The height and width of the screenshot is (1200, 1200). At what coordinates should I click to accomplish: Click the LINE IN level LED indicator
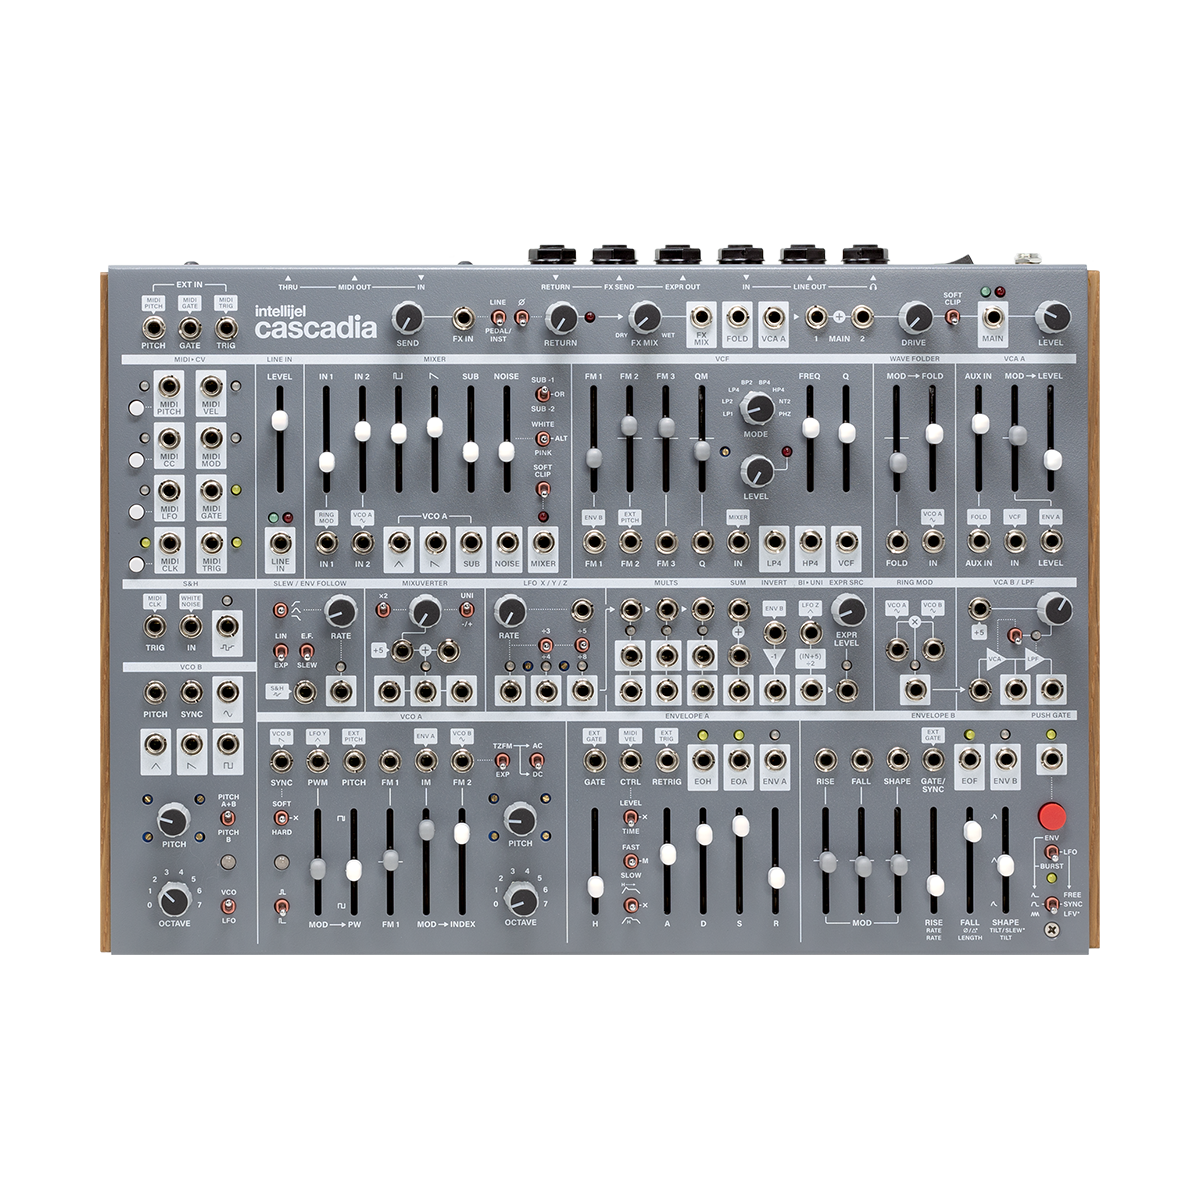(273, 518)
